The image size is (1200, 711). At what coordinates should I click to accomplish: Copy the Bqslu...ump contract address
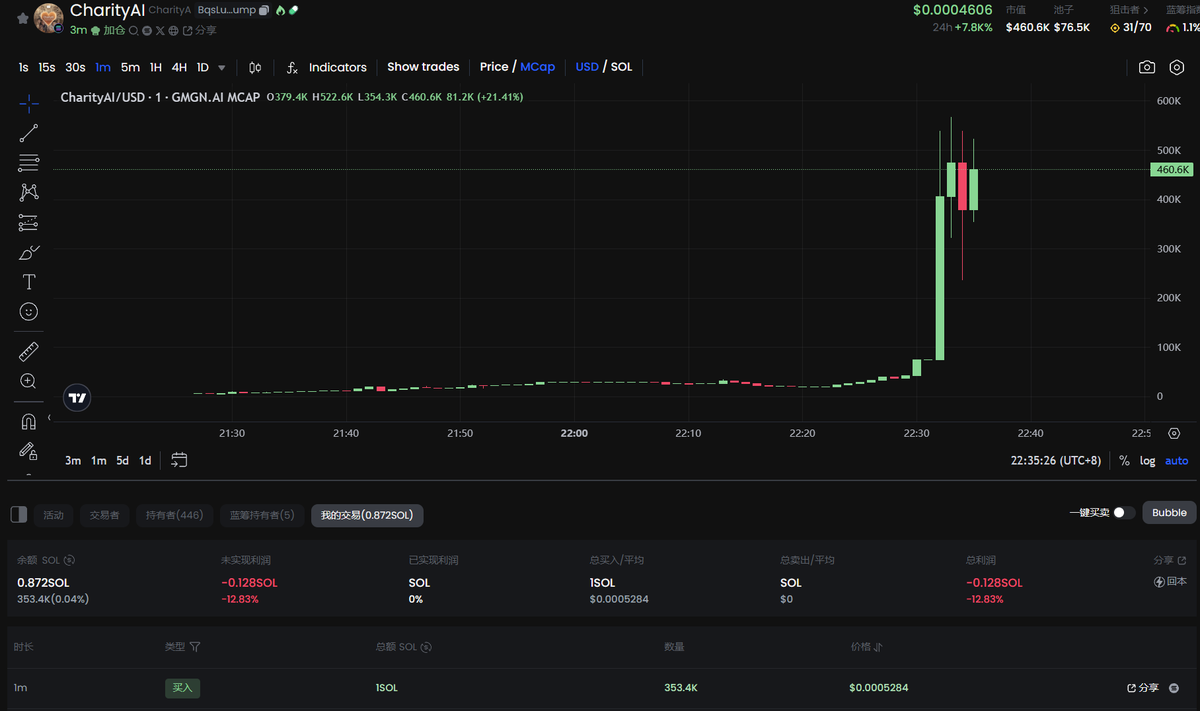(264, 10)
